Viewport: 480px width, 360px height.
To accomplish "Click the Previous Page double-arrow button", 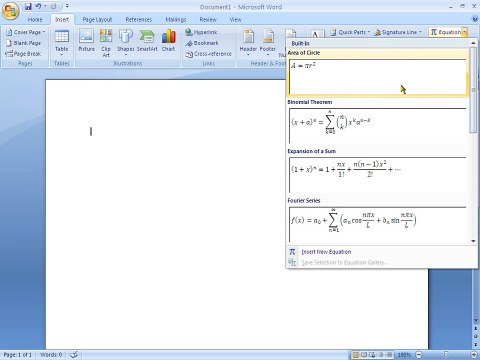I will tap(476, 329).
